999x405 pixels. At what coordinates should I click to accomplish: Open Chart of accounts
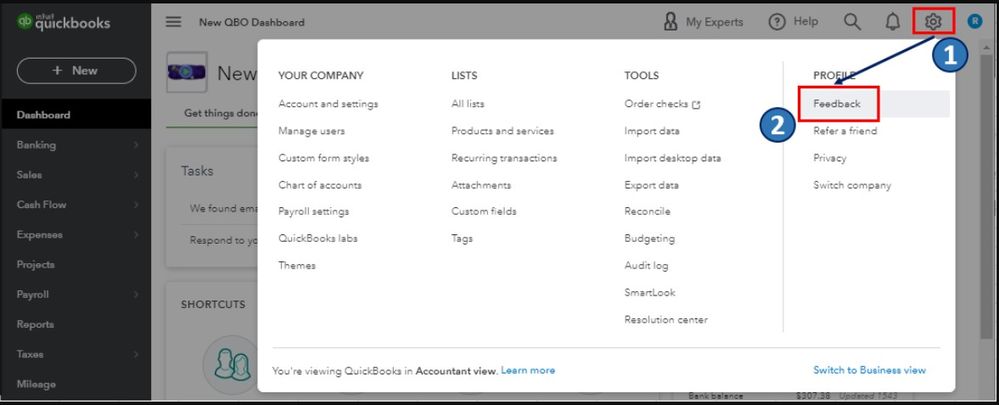pos(320,185)
